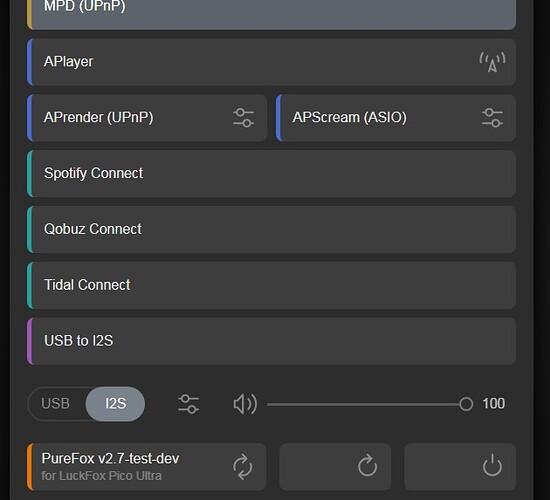Click the reboot circular arrow icon
Screen dimensions: 550x500
coord(367,466)
